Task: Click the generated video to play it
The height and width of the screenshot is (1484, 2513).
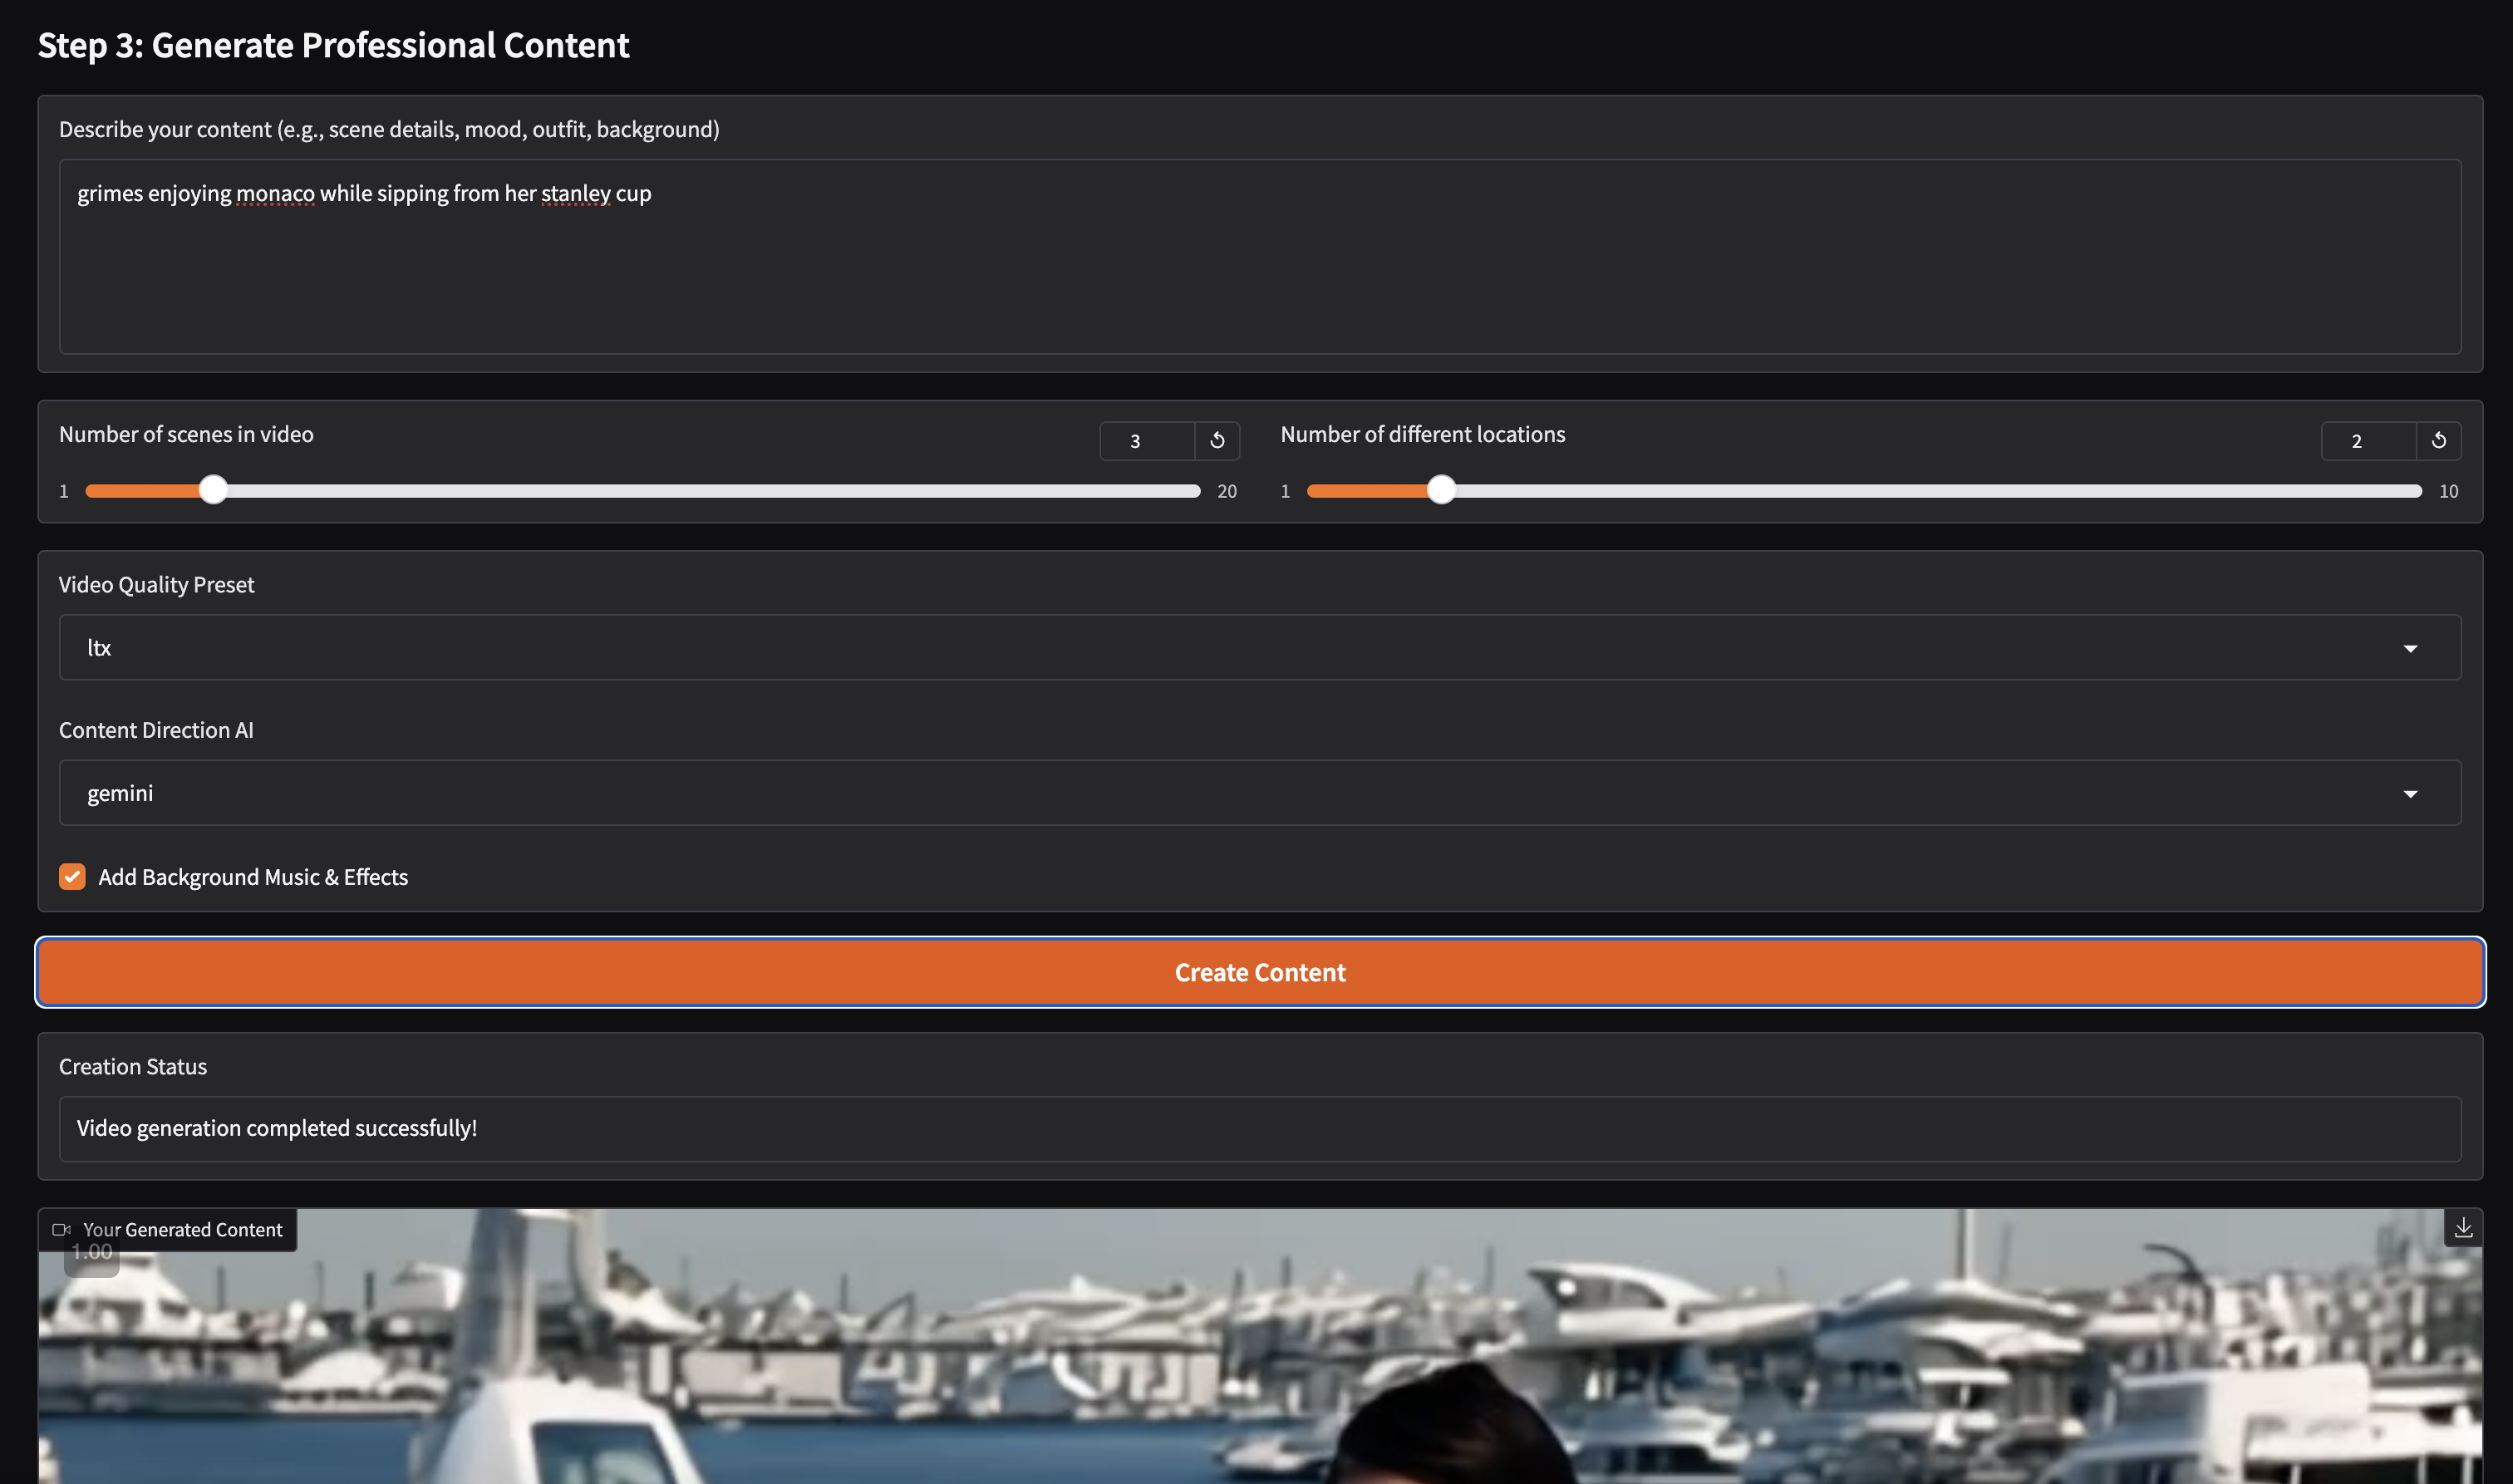Action: (1256, 1380)
